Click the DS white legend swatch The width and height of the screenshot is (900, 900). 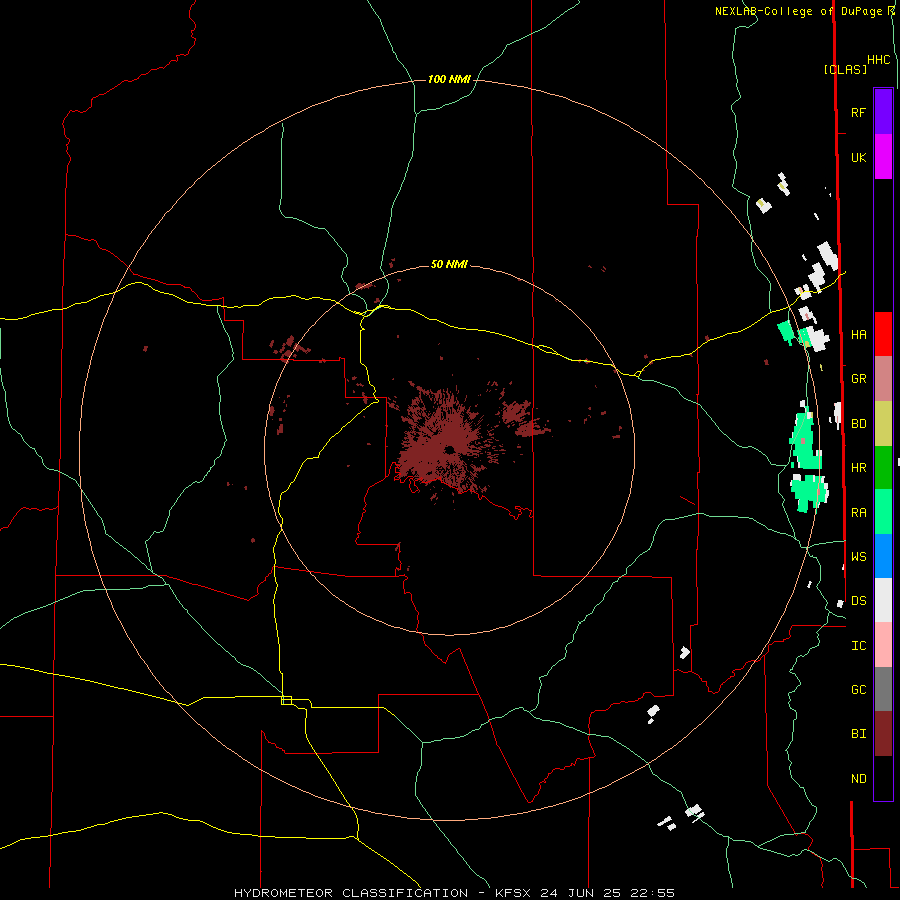(883, 600)
